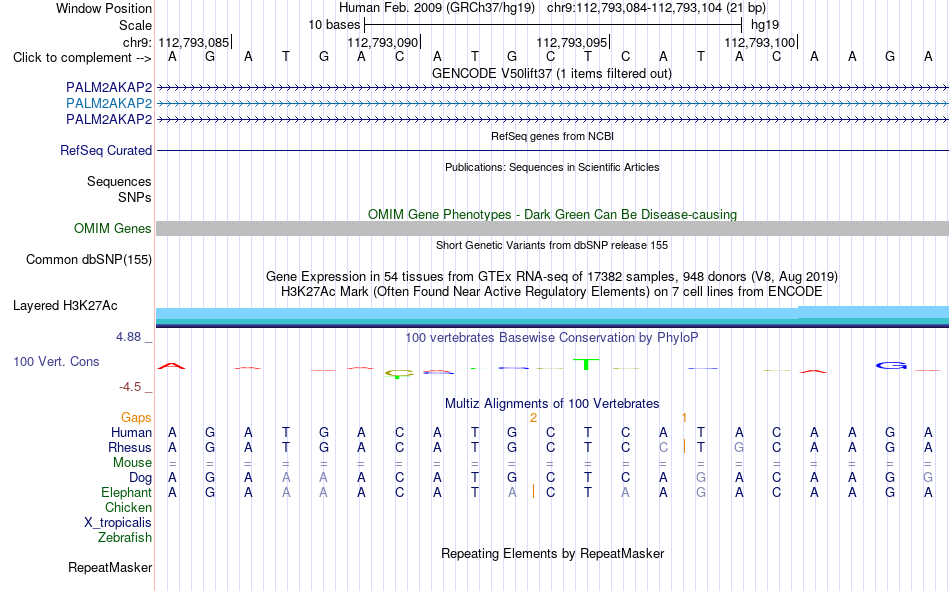Image resolution: width=950 pixels, height=591 pixels.
Task: Click the orange insertion bar in the Elephant row
Action: pos(533,492)
